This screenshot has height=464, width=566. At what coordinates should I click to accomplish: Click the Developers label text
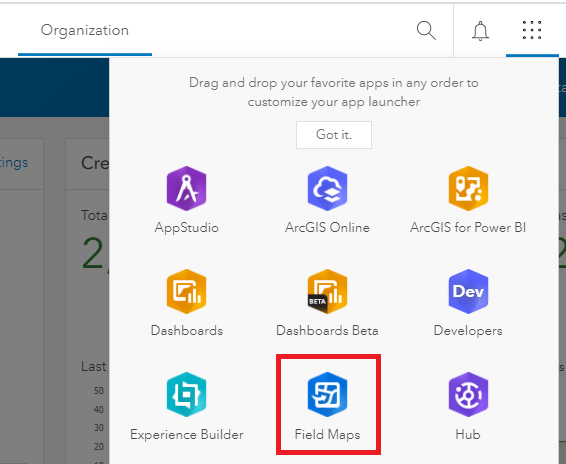point(468,331)
